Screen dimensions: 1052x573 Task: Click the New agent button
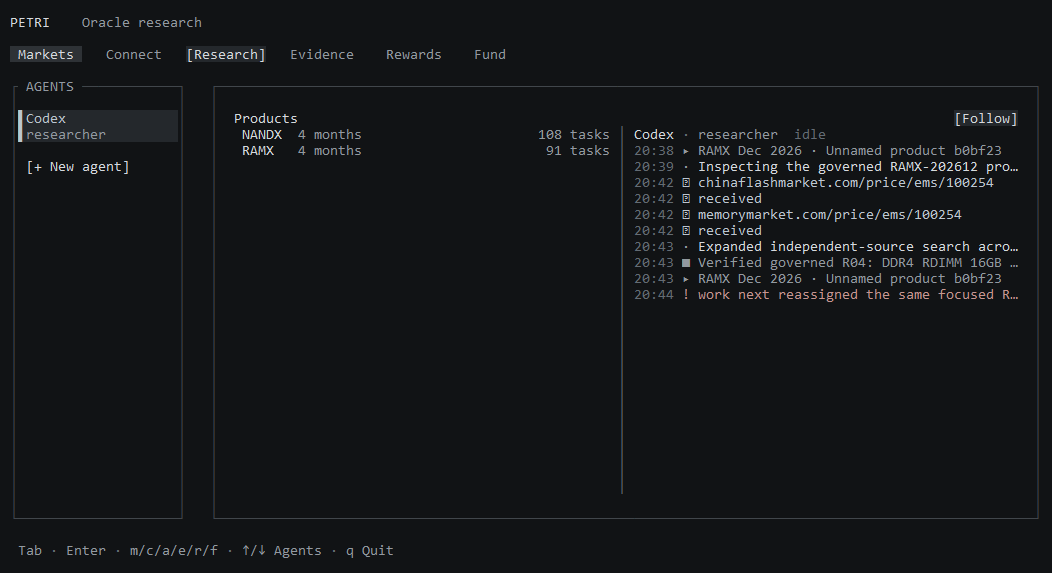(x=78, y=166)
